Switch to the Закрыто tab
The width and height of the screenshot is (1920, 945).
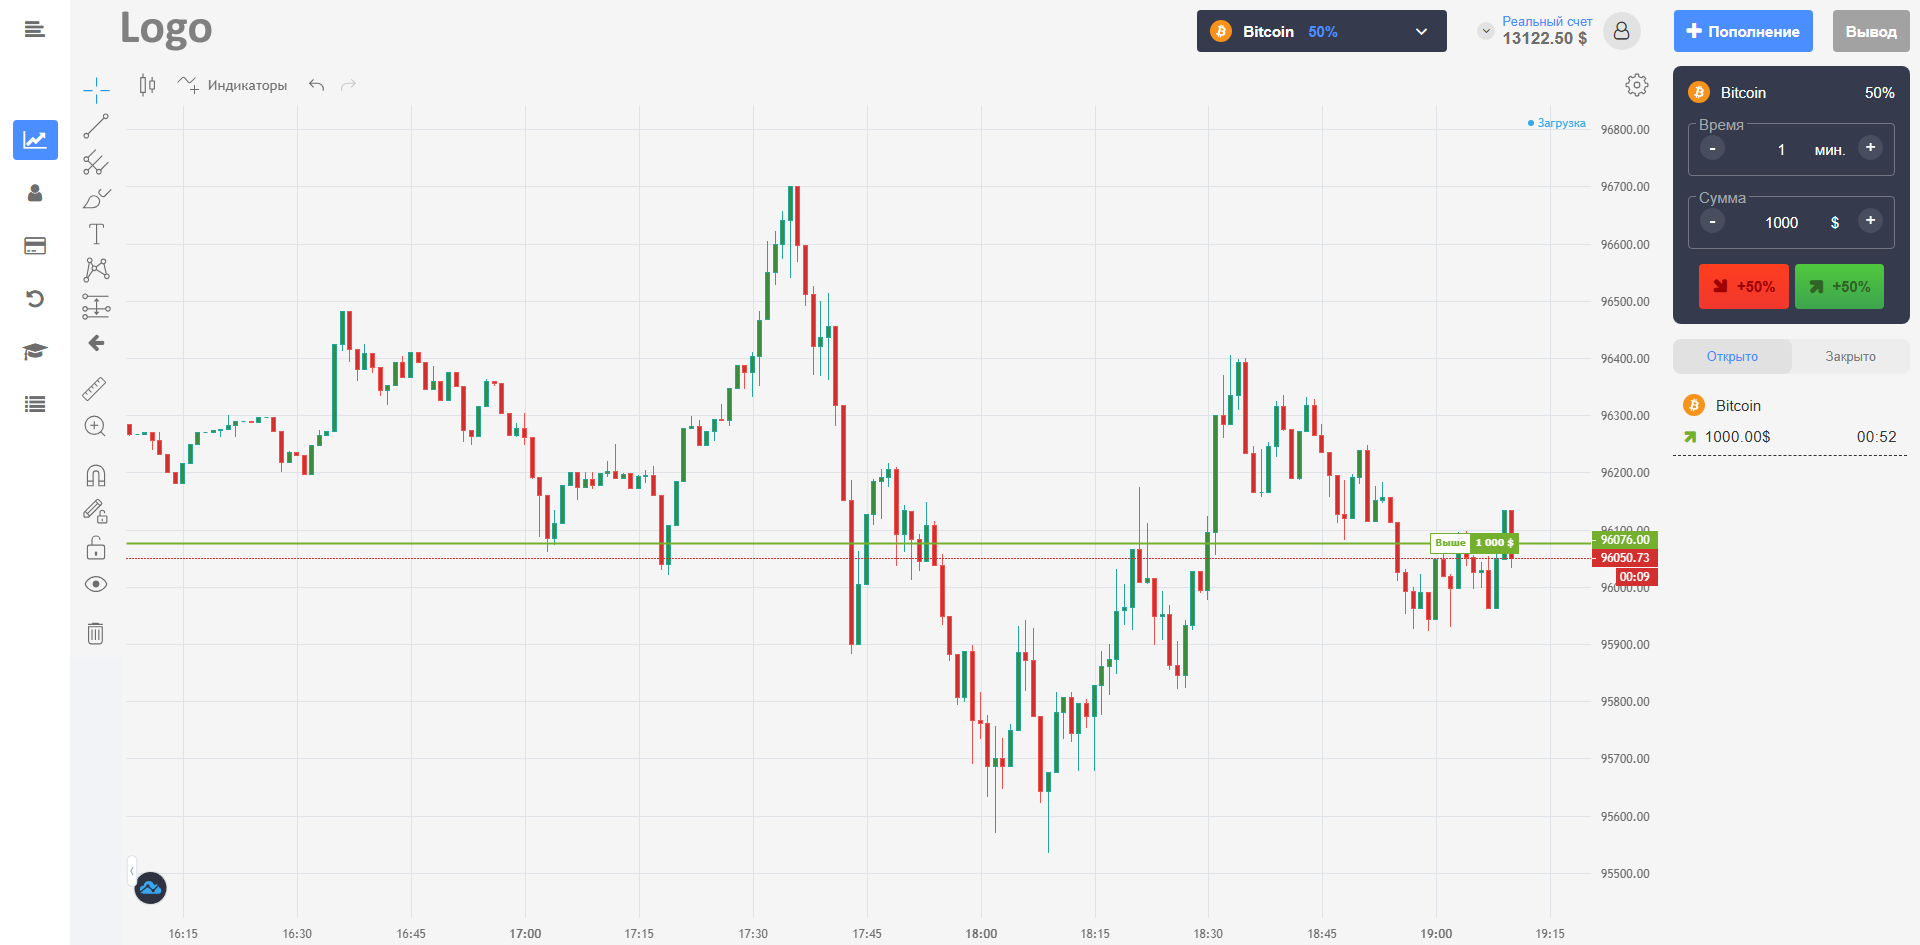pyautogui.click(x=1849, y=357)
